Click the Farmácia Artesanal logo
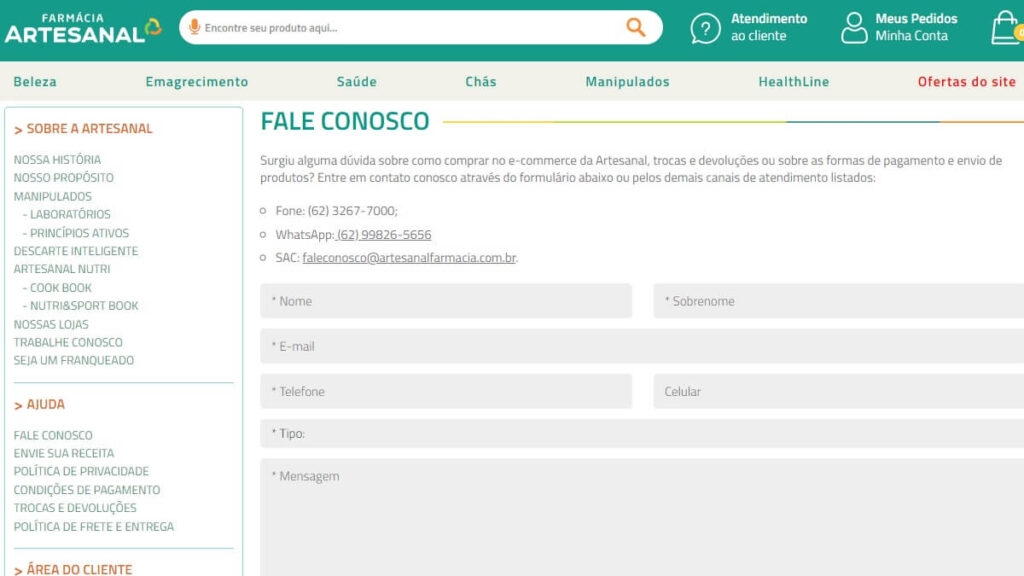Viewport: 1024px width, 576px height. point(83,28)
